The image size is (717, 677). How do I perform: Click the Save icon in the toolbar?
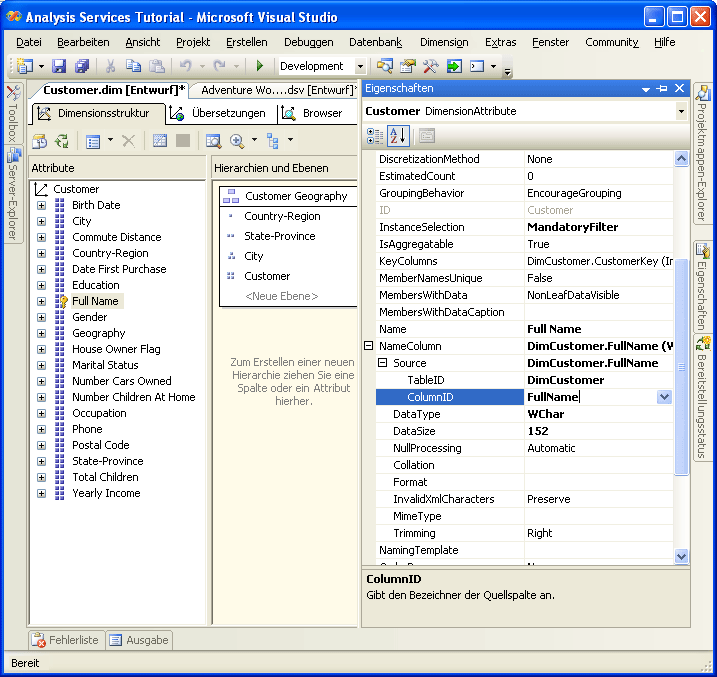pyautogui.click(x=59, y=66)
